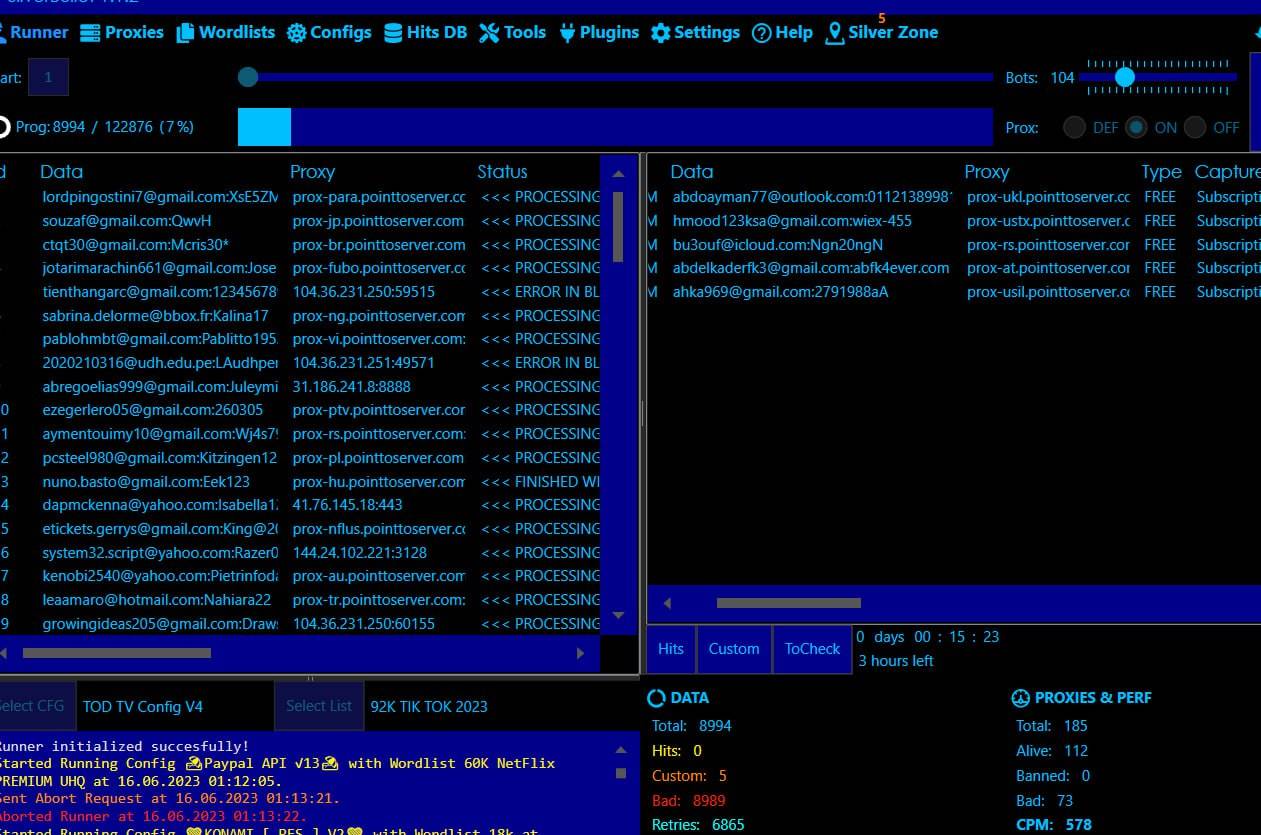
Task: Click the Tools wrench icon
Action: click(x=489, y=33)
